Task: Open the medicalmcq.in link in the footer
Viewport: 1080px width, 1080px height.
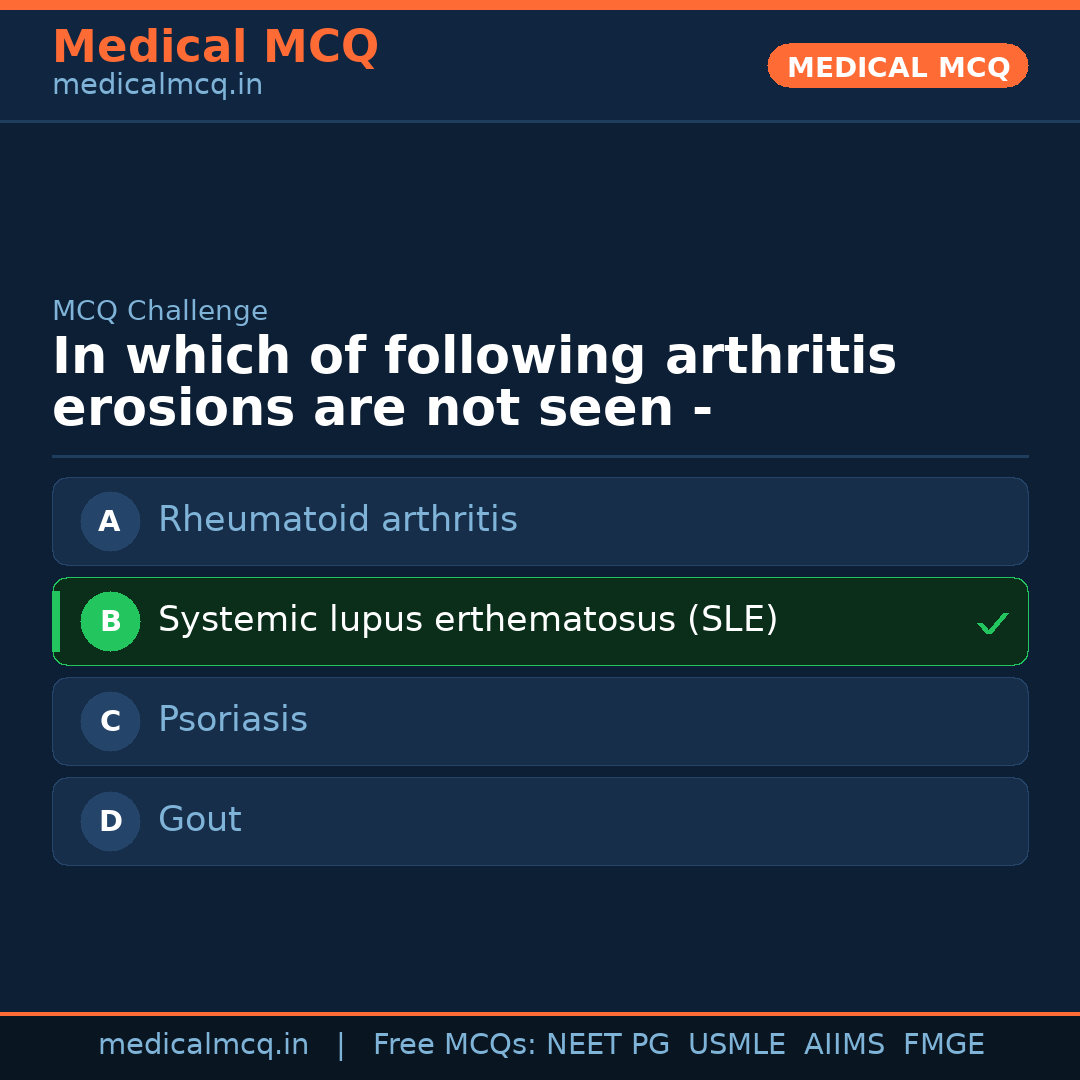Action: [203, 1045]
